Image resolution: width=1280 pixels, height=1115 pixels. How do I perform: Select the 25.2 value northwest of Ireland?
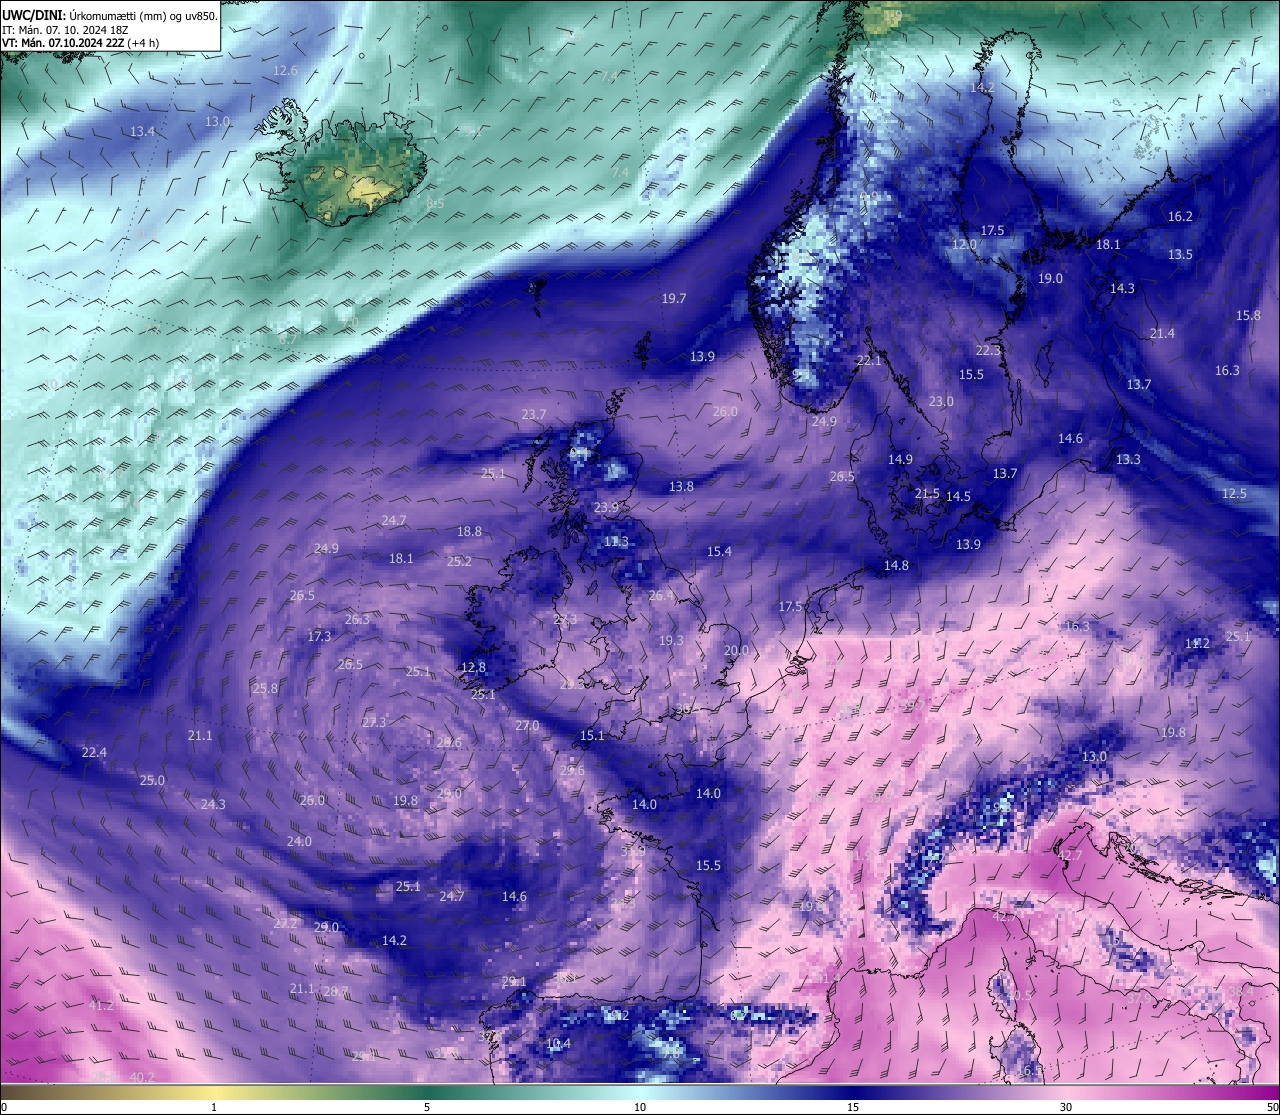point(459,562)
